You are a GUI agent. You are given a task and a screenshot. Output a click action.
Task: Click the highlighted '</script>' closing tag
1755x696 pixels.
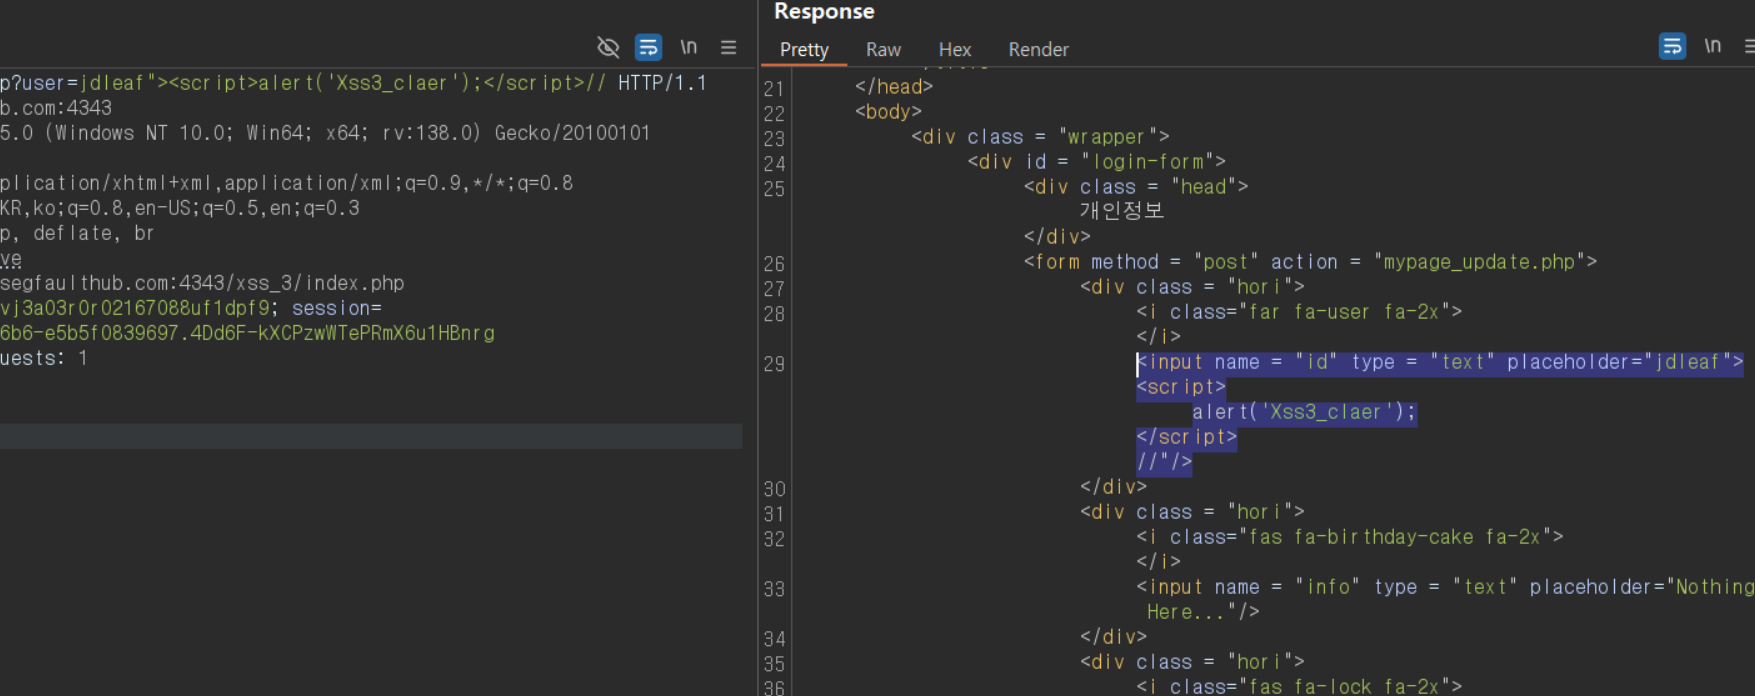1187,437
